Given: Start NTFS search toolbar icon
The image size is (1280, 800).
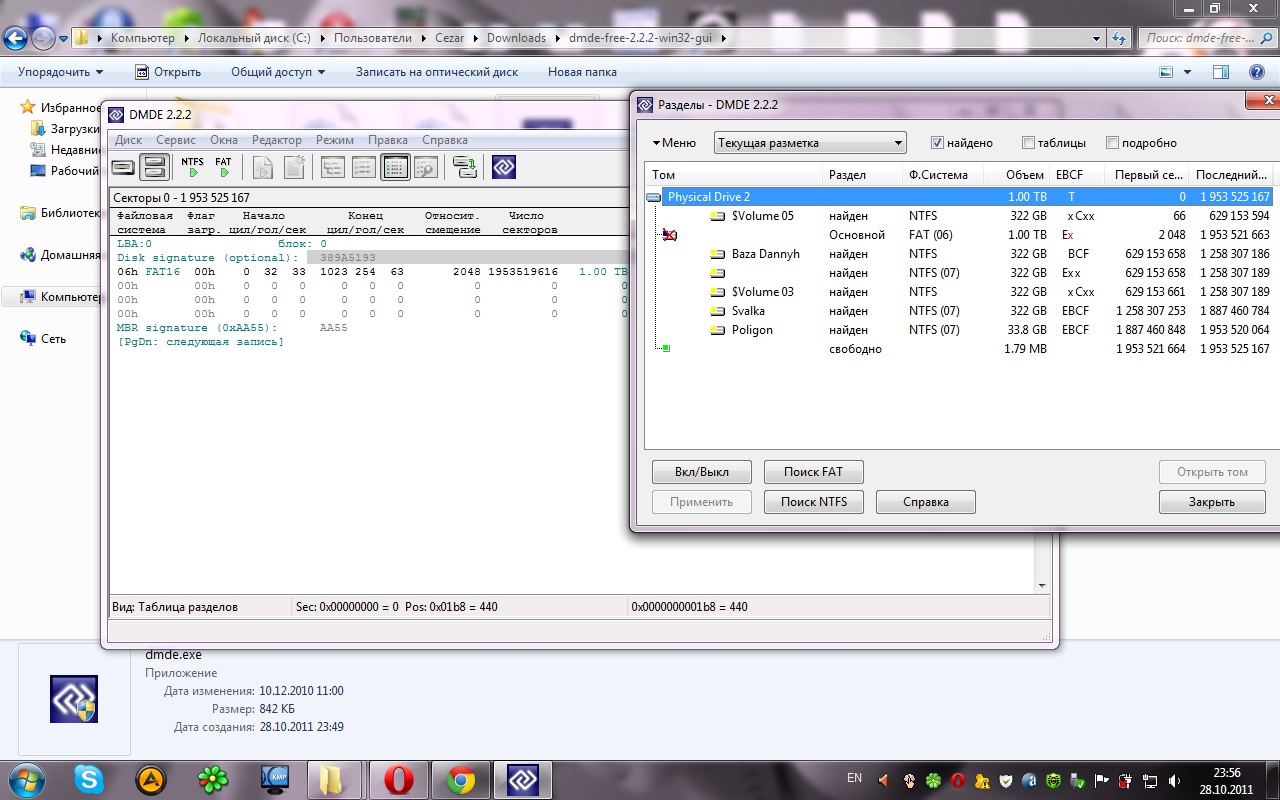Looking at the screenshot, I should 193,167.
